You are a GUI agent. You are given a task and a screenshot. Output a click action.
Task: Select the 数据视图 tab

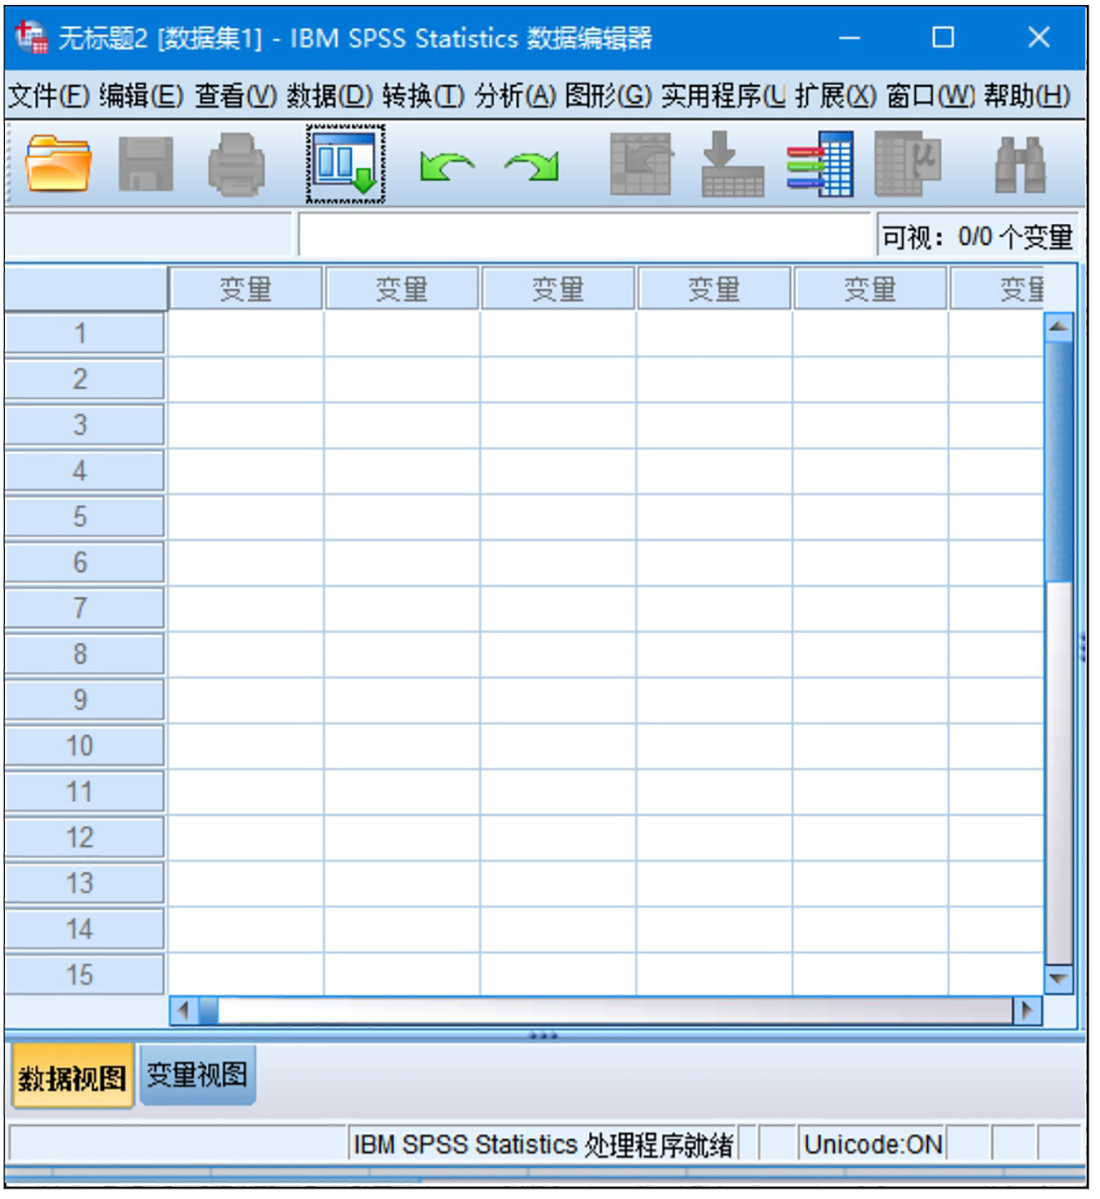(x=72, y=1078)
